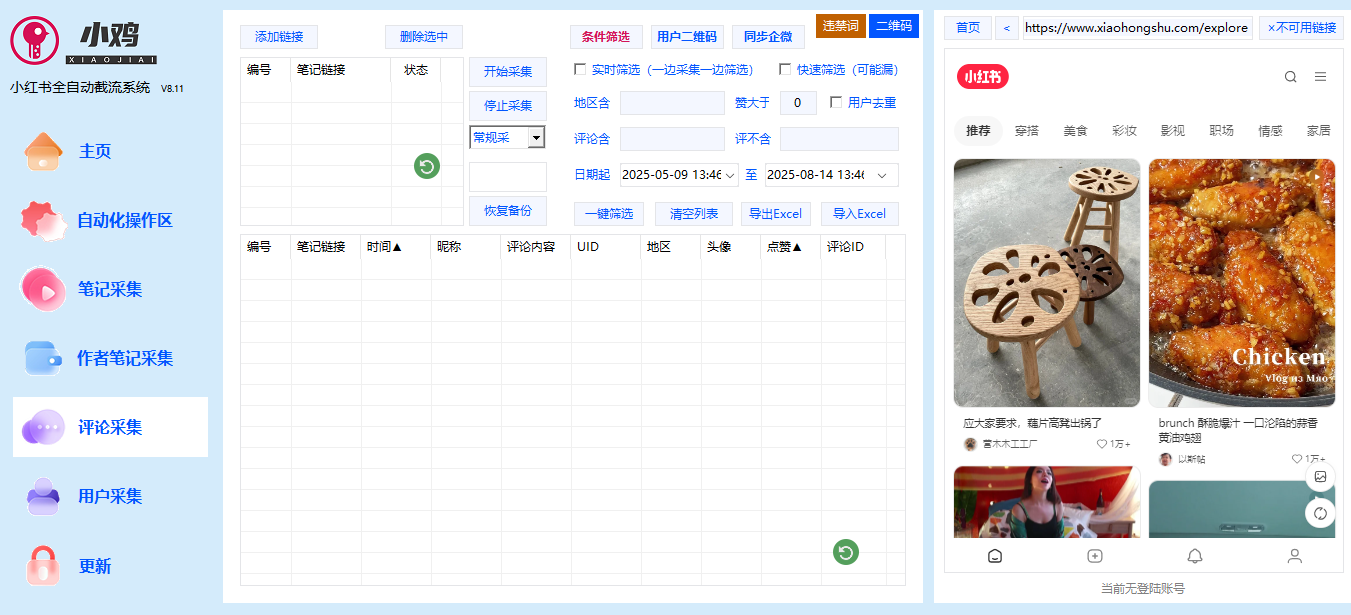This screenshot has width=1351, height=615.
Task: Open the 用户采集 user icon
Action: click(43, 496)
